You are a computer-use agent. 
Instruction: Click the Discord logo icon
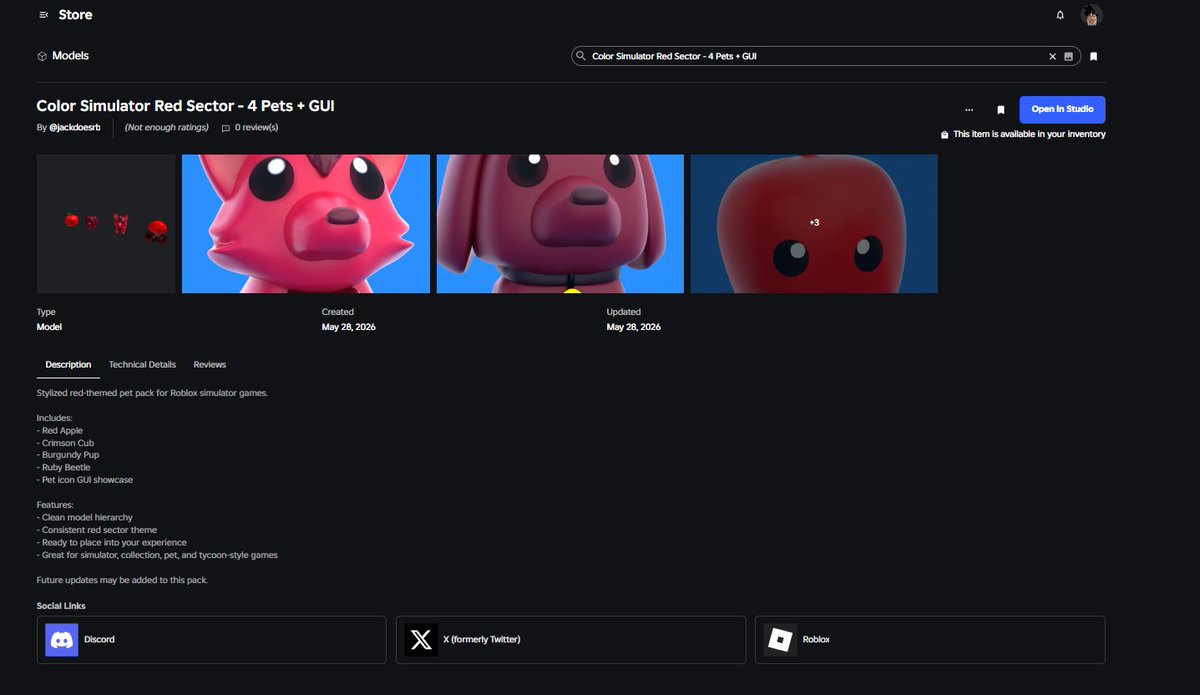point(61,640)
